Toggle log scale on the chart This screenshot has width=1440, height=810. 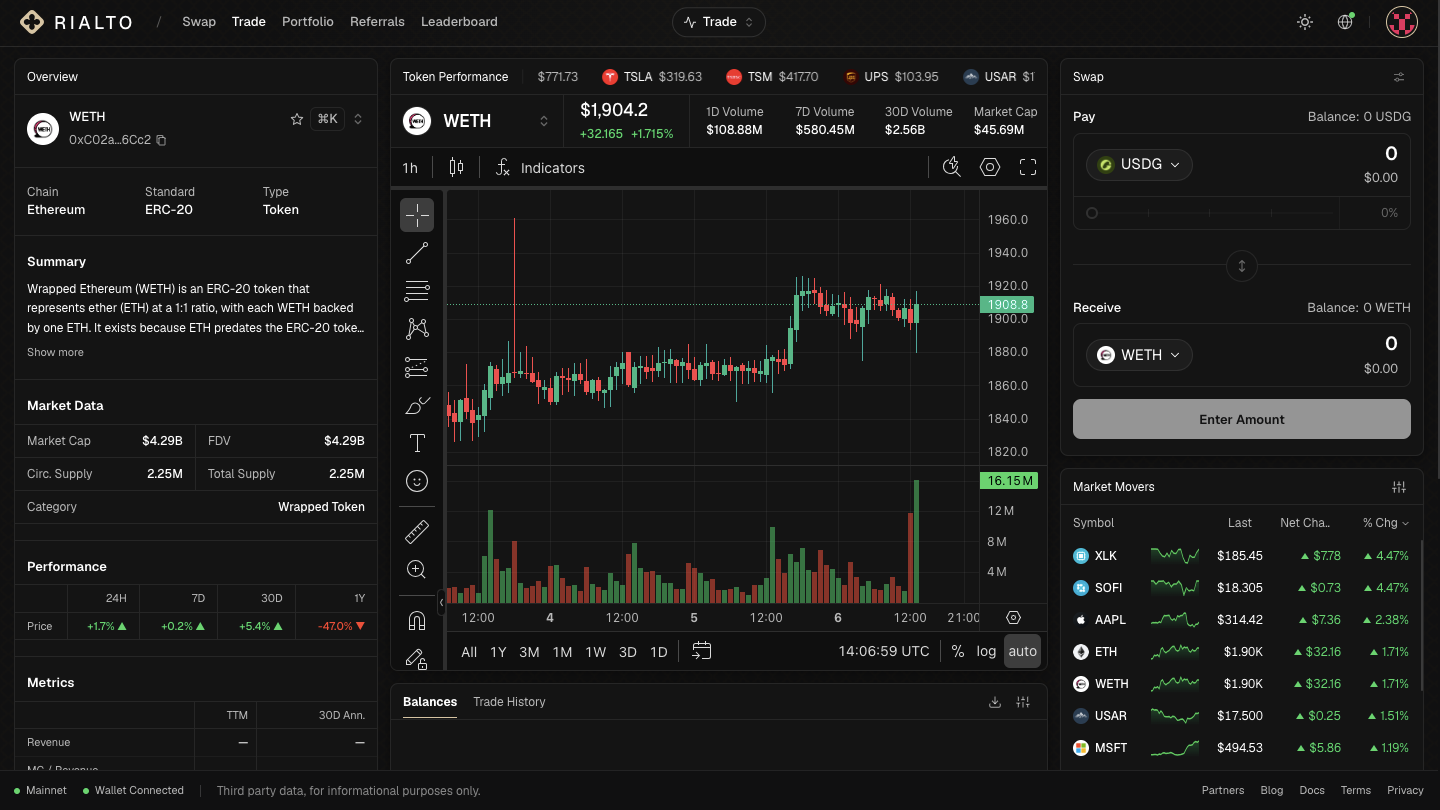[x=987, y=651]
